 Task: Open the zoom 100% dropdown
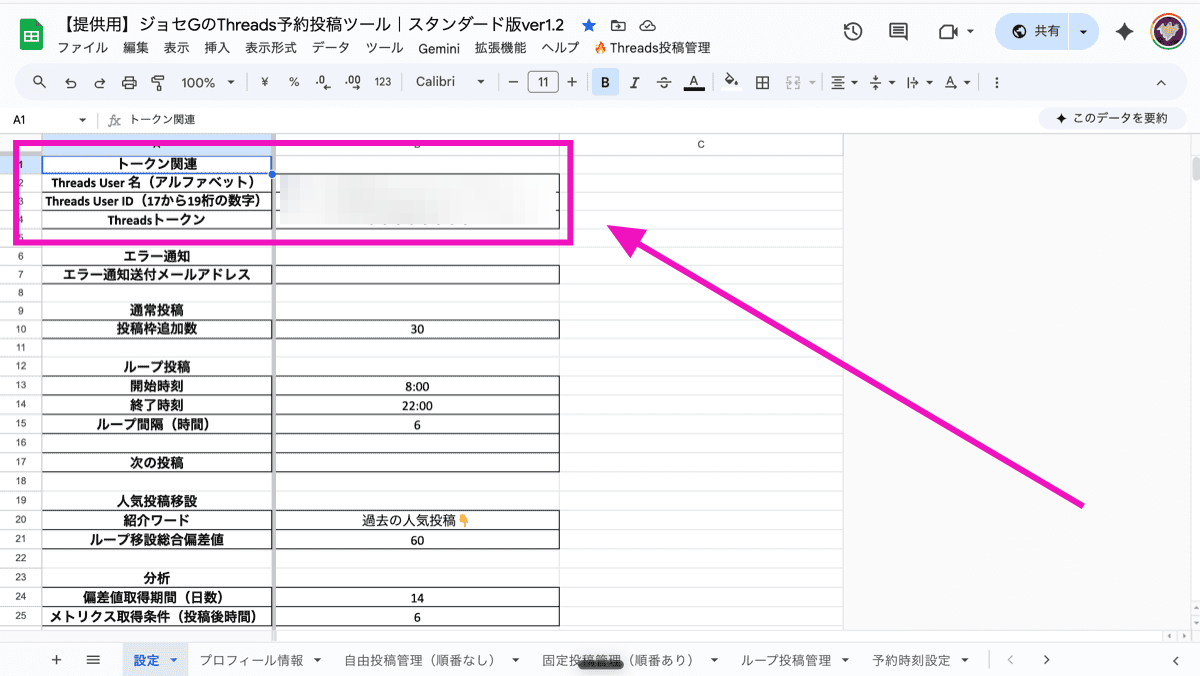pos(208,82)
